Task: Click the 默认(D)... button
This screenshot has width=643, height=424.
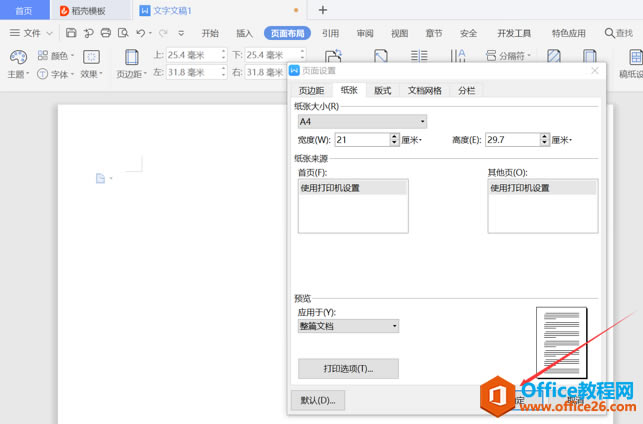Action: coord(318,400)
